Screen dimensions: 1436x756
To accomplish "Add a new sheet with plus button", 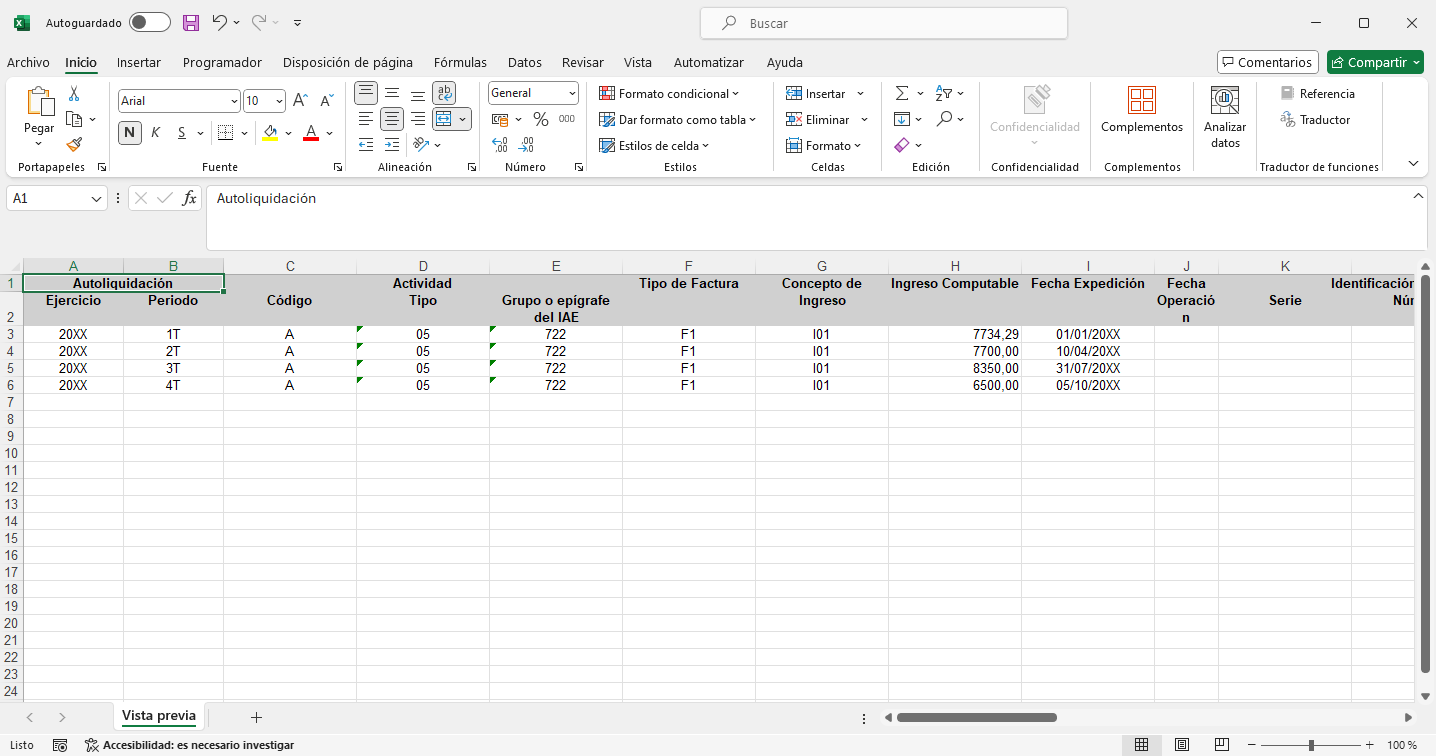I will pyautogui.click(x=256, y=717).
